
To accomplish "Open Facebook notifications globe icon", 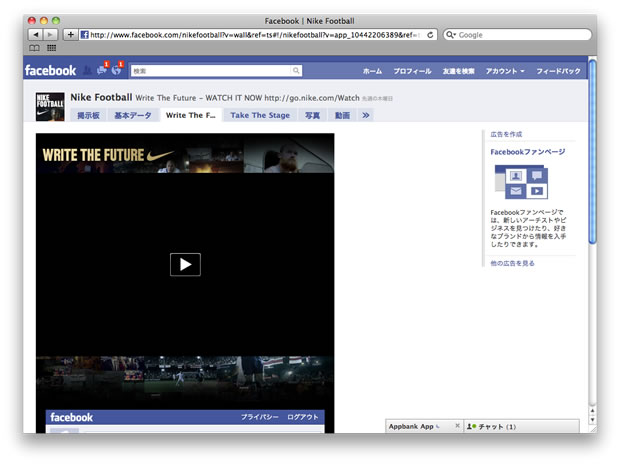I will [117, 70].
